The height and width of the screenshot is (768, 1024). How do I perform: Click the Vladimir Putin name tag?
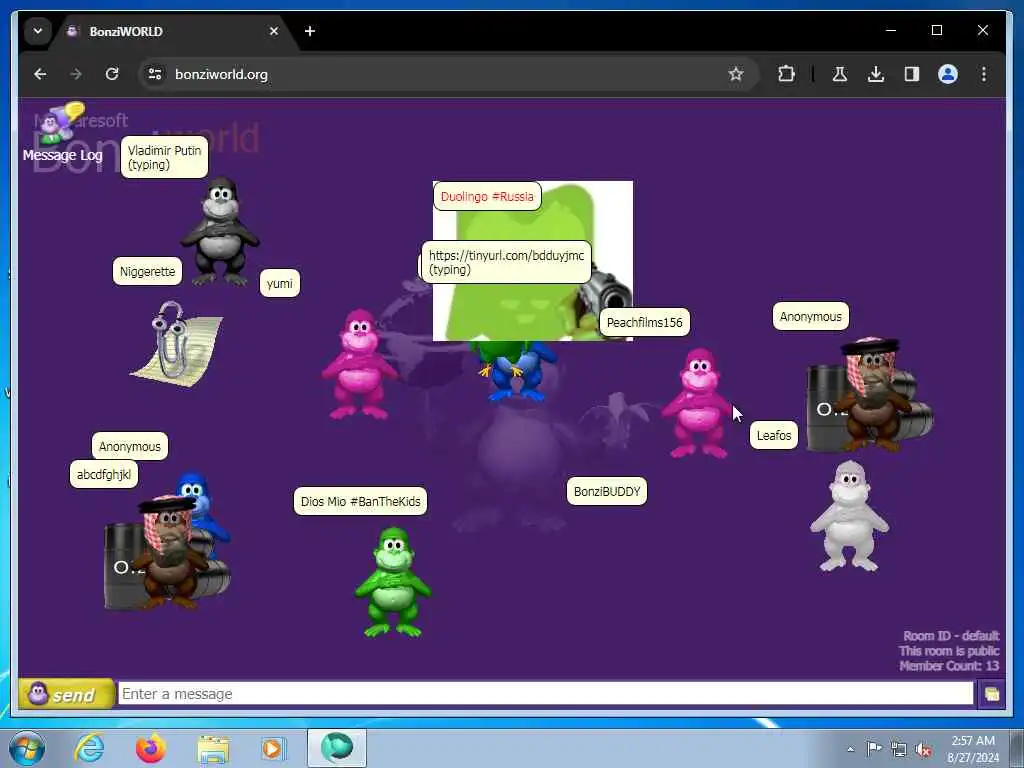[x=165, y=157]
